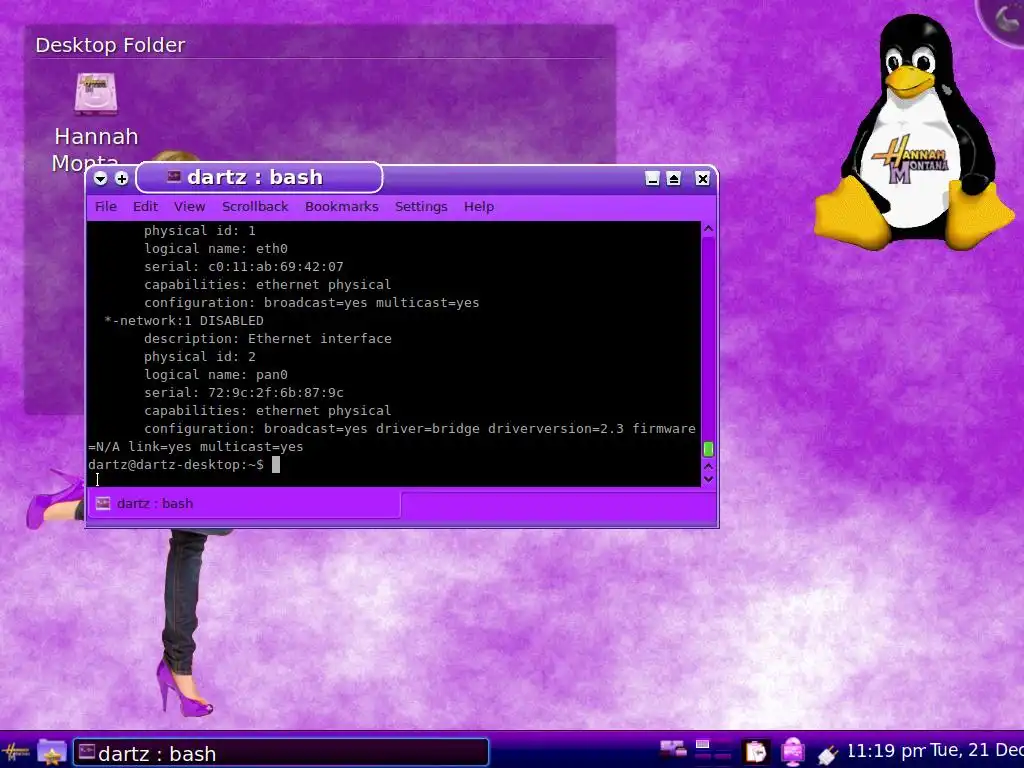
Task: Click the 'Desktop Folder' widget title
Action: [x=110, y=45]
